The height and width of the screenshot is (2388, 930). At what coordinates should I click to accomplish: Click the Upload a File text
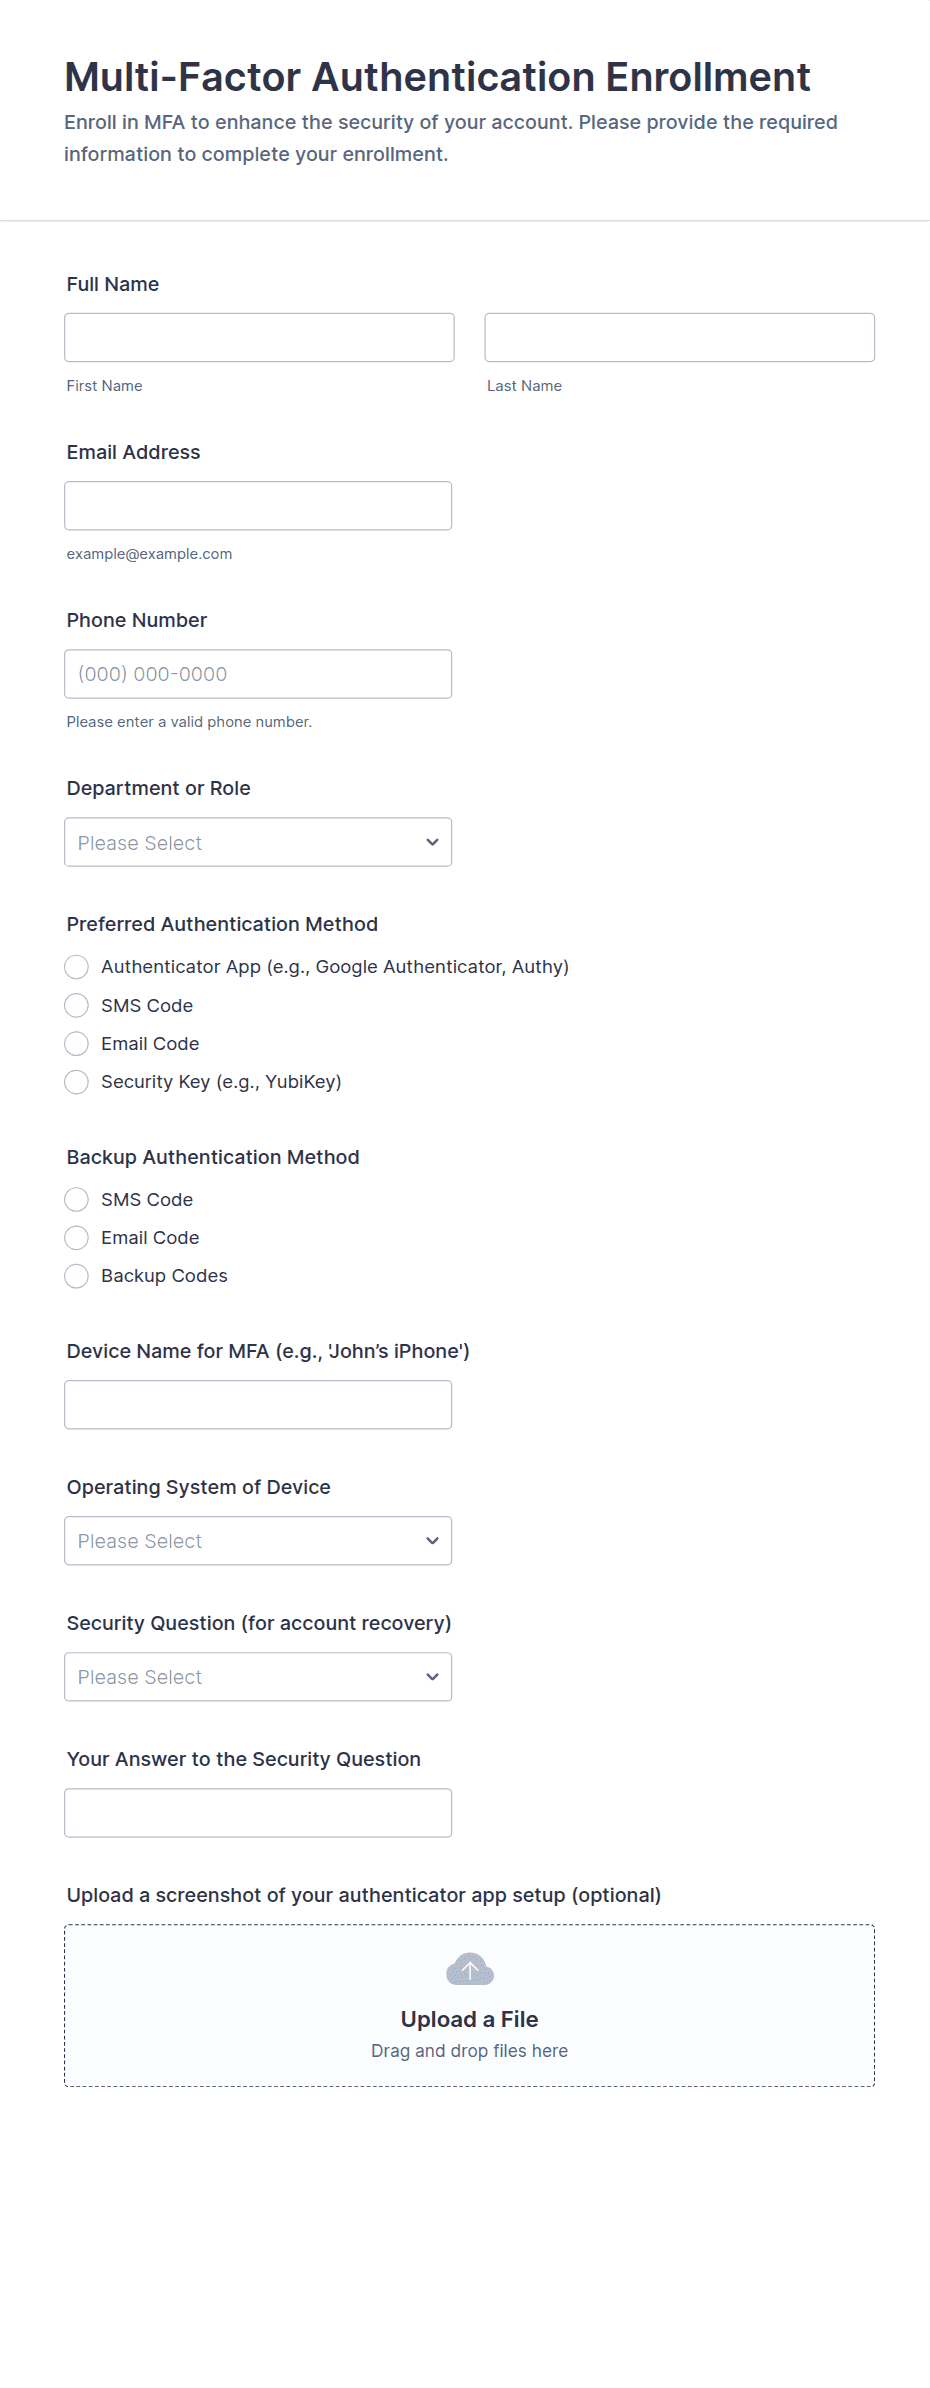pos(469,2018)
